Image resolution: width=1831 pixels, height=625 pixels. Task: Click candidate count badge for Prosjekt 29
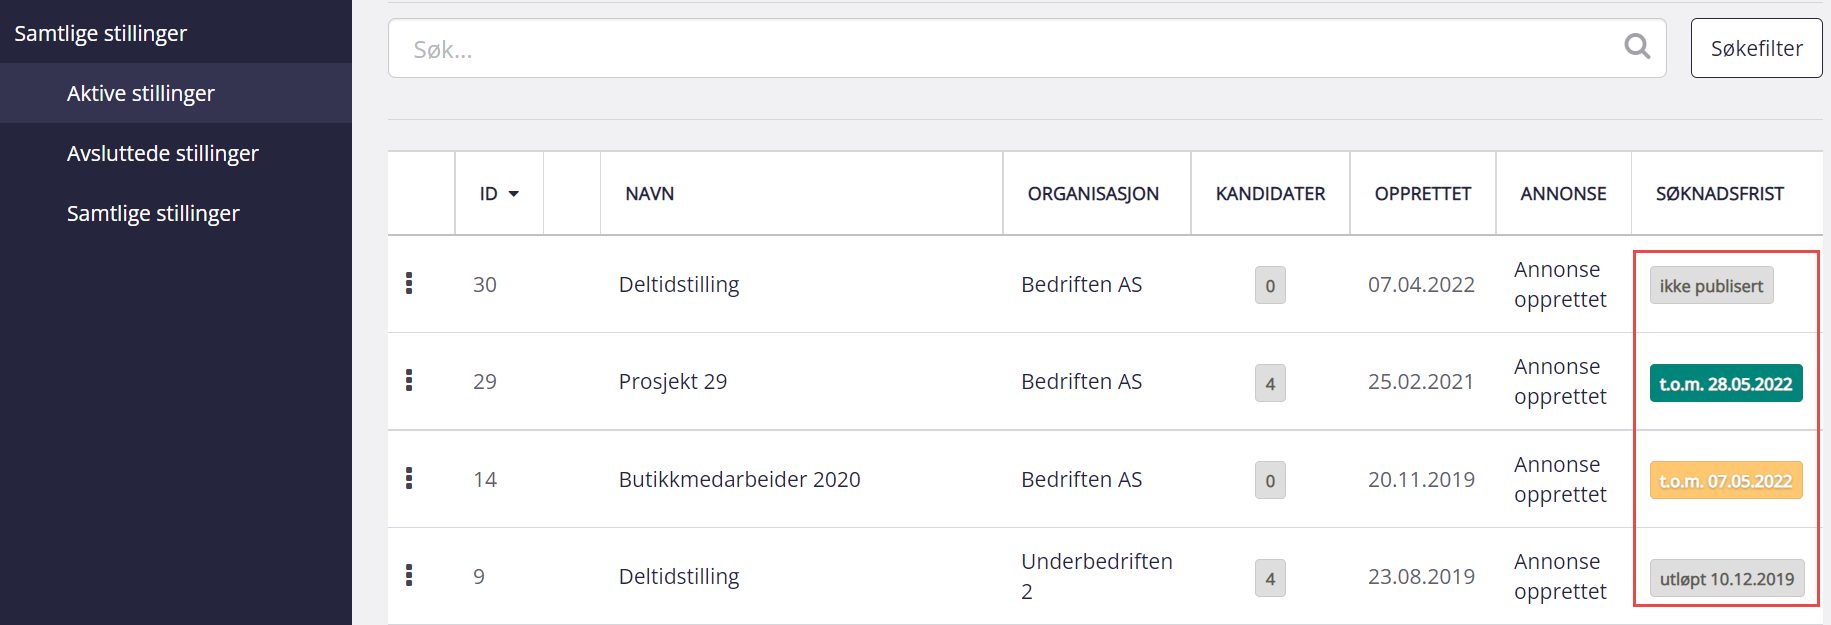coord(1270,383)
